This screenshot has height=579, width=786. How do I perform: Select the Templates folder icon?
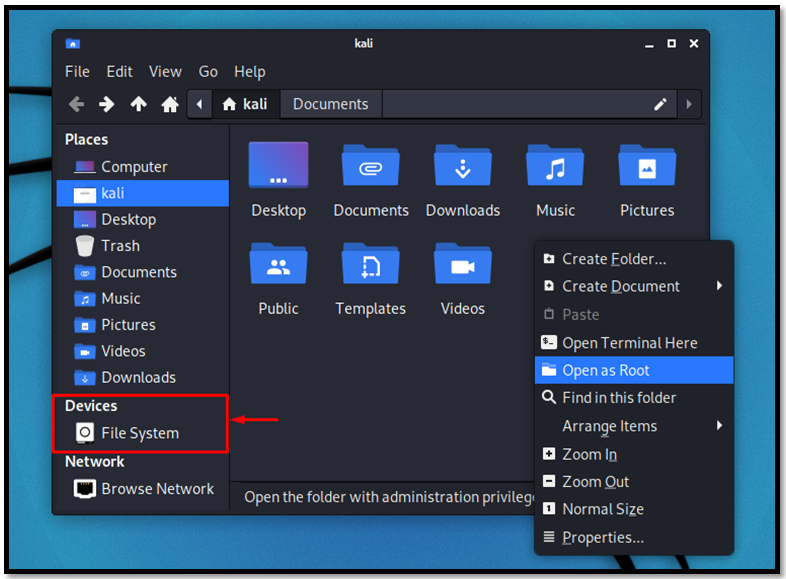(371, 264)
